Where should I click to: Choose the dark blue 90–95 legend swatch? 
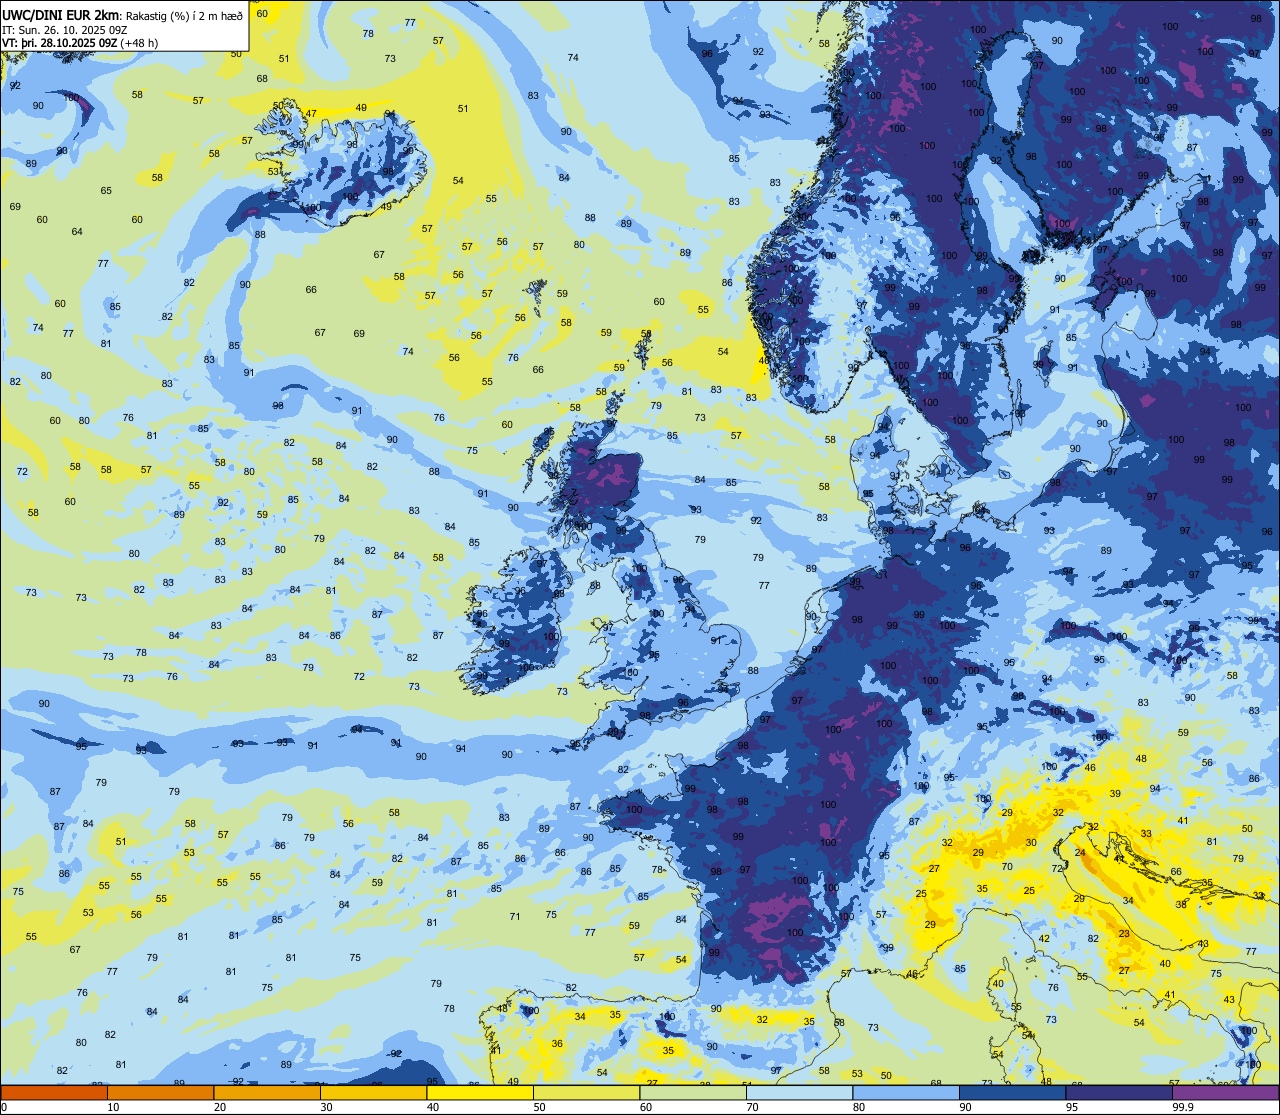click(1012, 1092)
